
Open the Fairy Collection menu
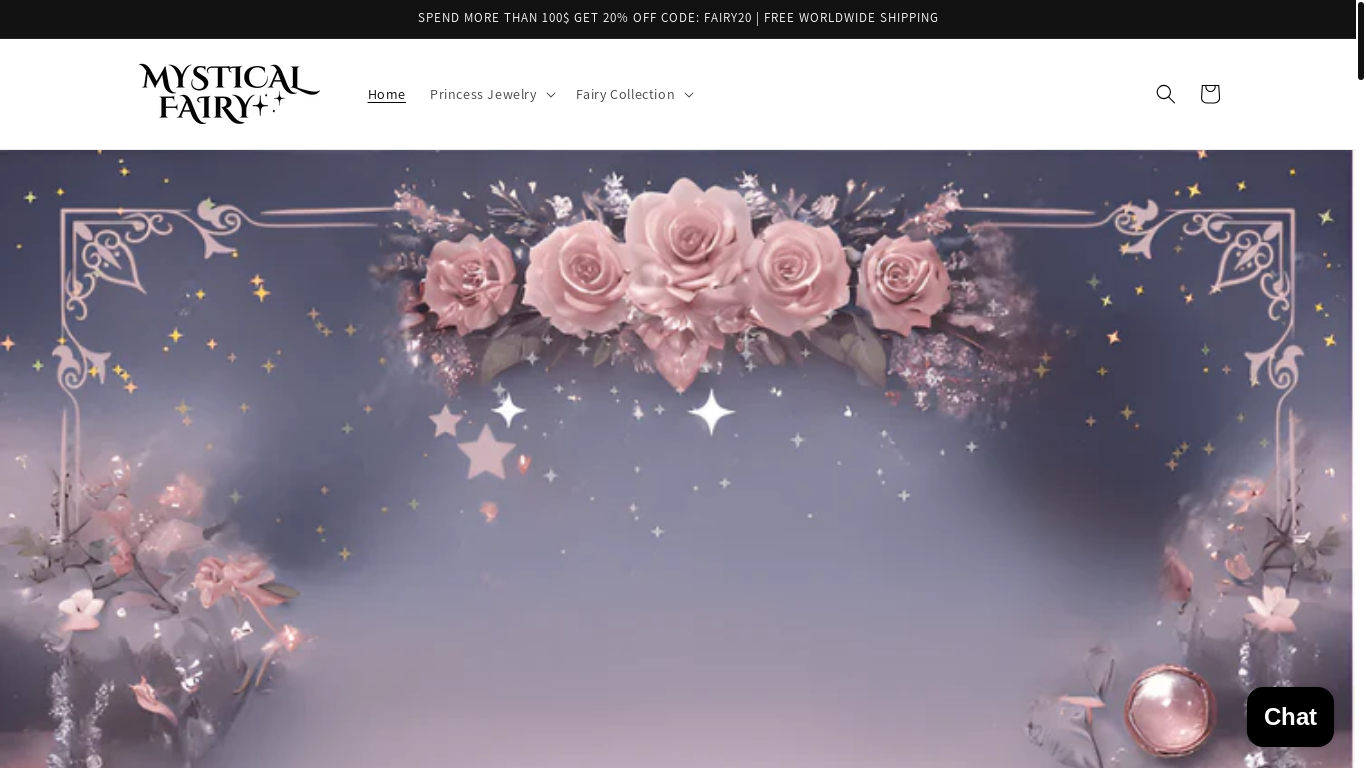point(634,94)
